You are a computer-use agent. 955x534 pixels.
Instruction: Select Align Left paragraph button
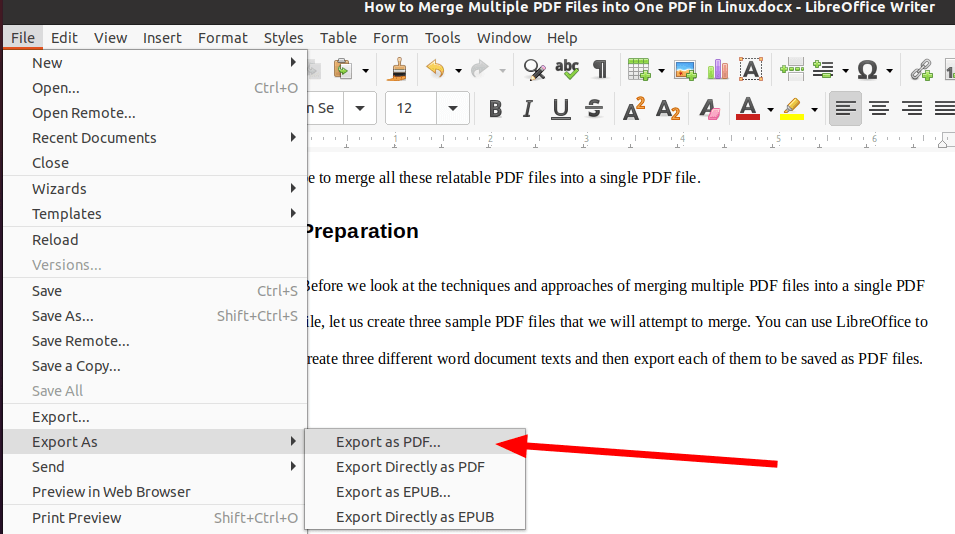point(845,109)
